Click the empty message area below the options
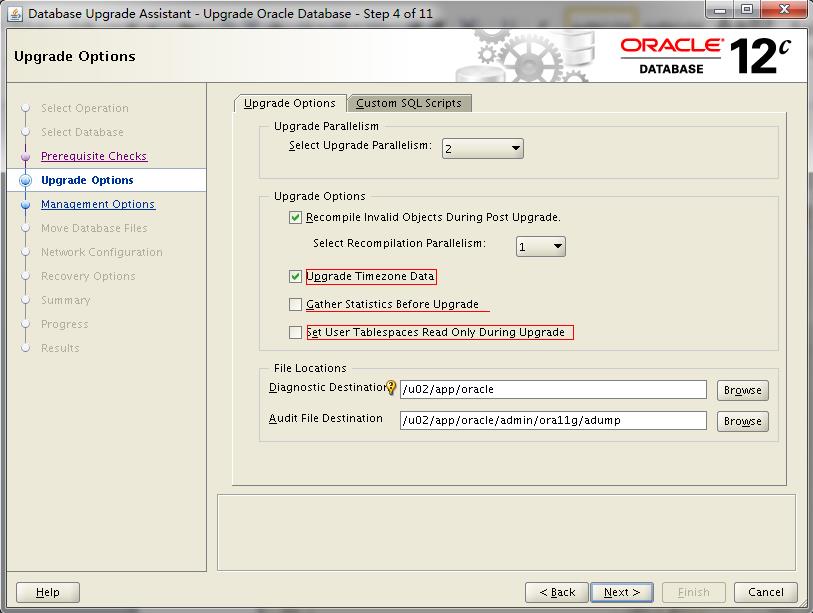This screenshot has height=613, width=813. click(x=506, y=533)
